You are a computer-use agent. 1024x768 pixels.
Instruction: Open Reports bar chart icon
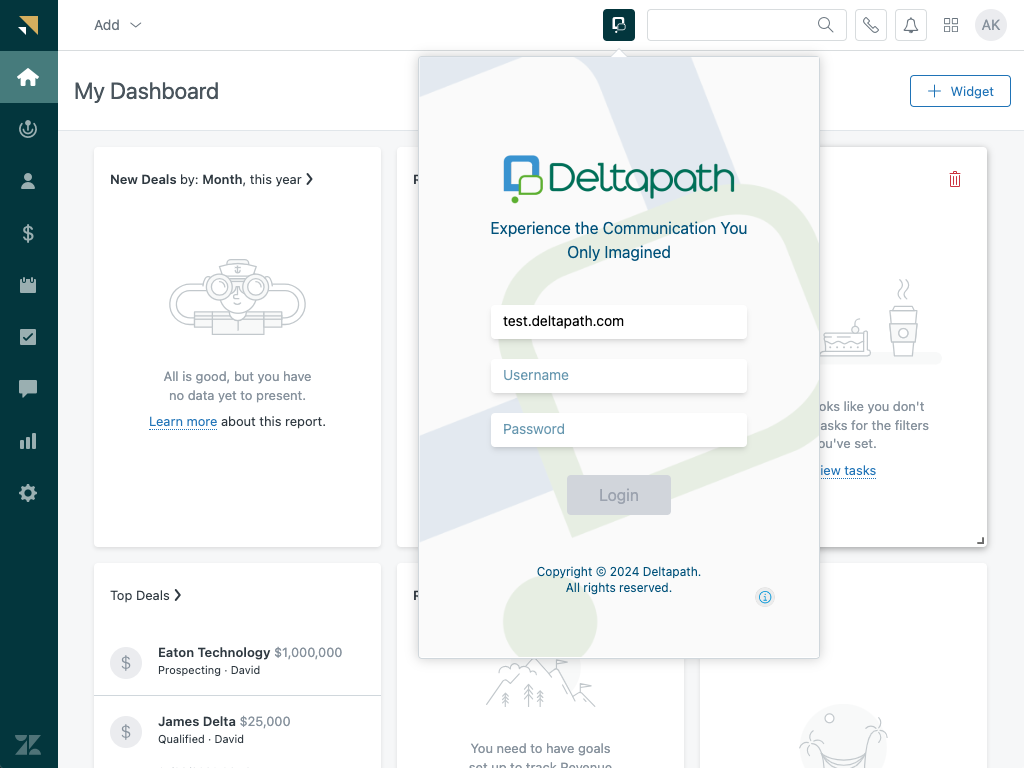28,441
